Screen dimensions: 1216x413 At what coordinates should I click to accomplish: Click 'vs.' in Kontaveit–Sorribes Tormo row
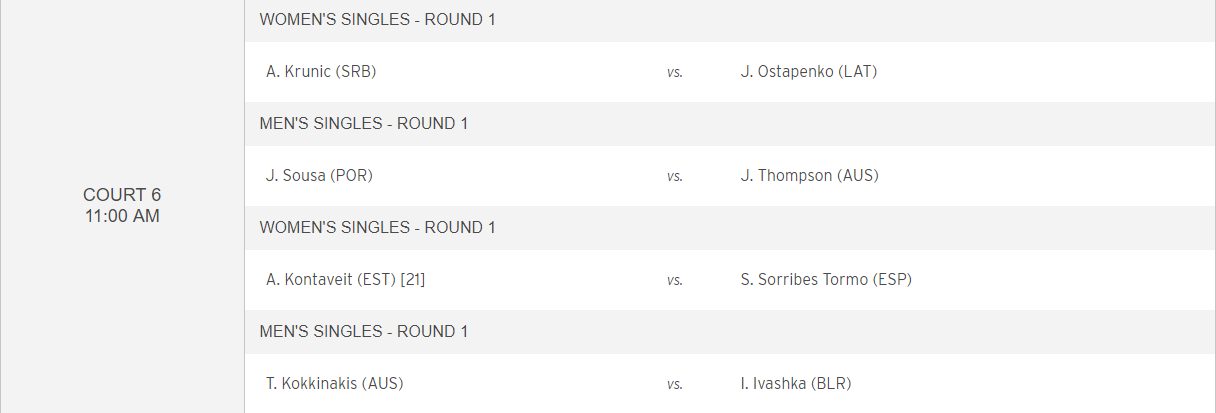(675, 280)
